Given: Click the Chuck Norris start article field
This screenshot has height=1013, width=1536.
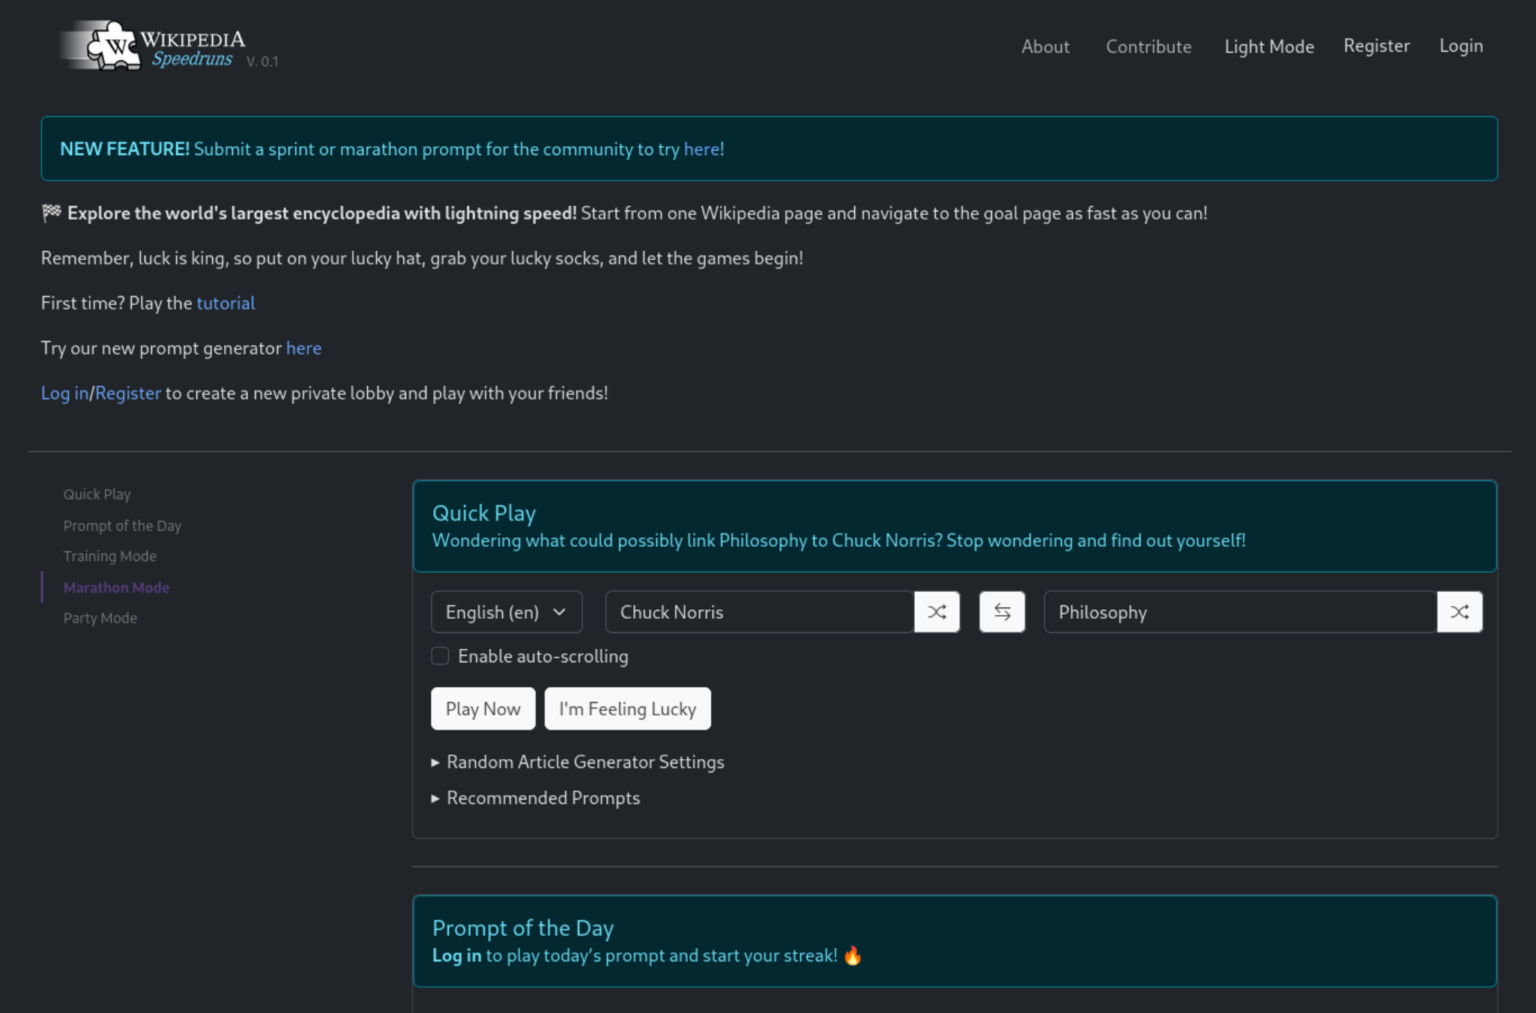Looking at the screenshot, I should (759, 612).
